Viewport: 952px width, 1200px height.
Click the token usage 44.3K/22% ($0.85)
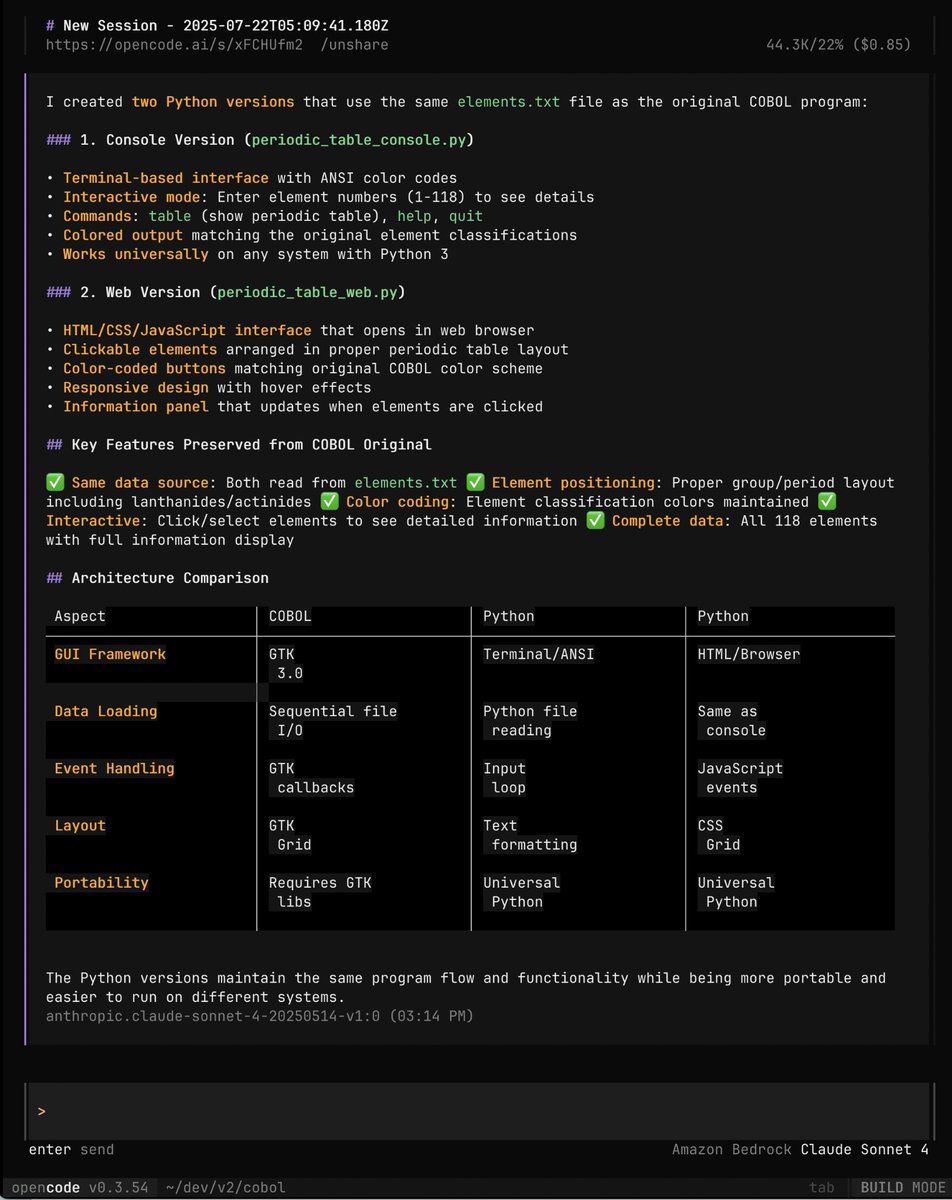838,45
